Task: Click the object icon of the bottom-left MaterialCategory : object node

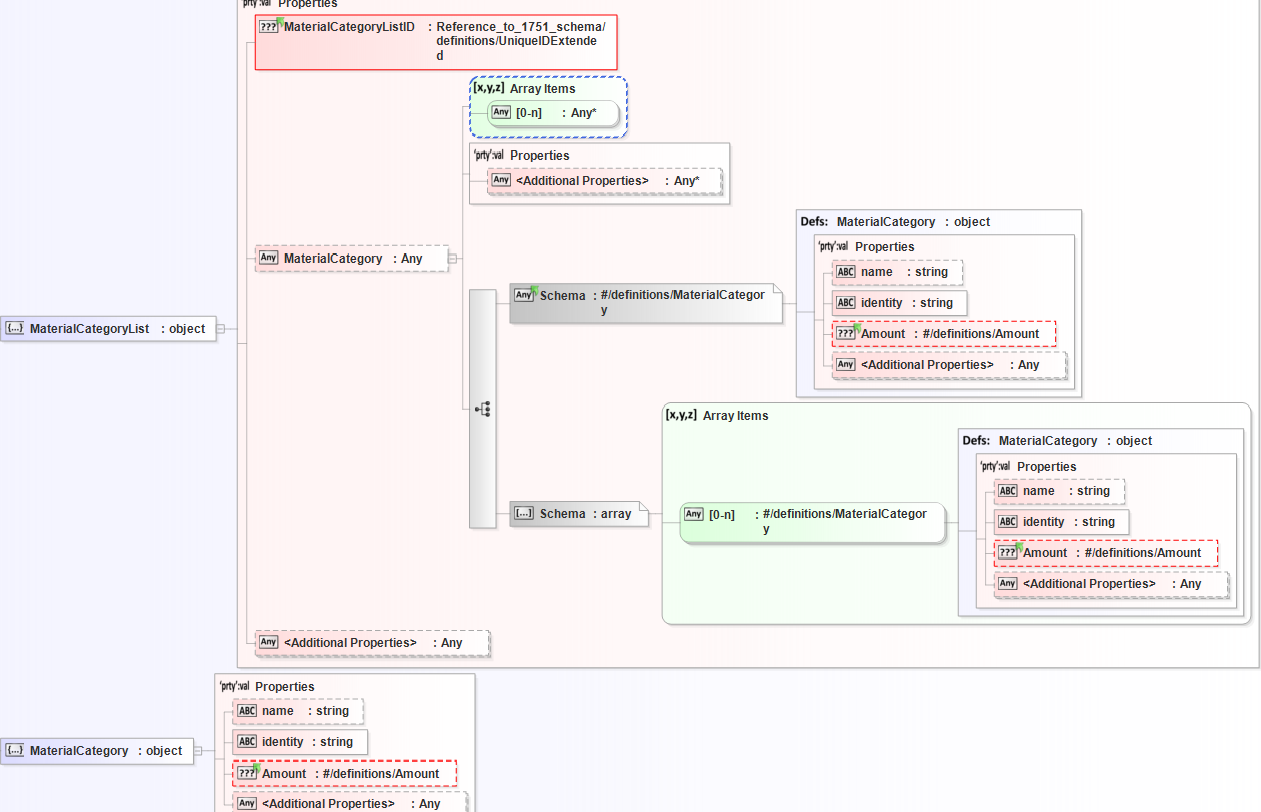Action: coord(15,751)
